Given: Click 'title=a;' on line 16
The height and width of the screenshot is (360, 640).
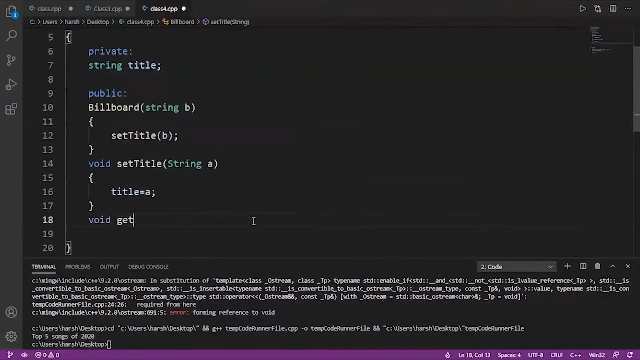Looking at the screenshot, I should pyautogui.click(x=133, y=192).
